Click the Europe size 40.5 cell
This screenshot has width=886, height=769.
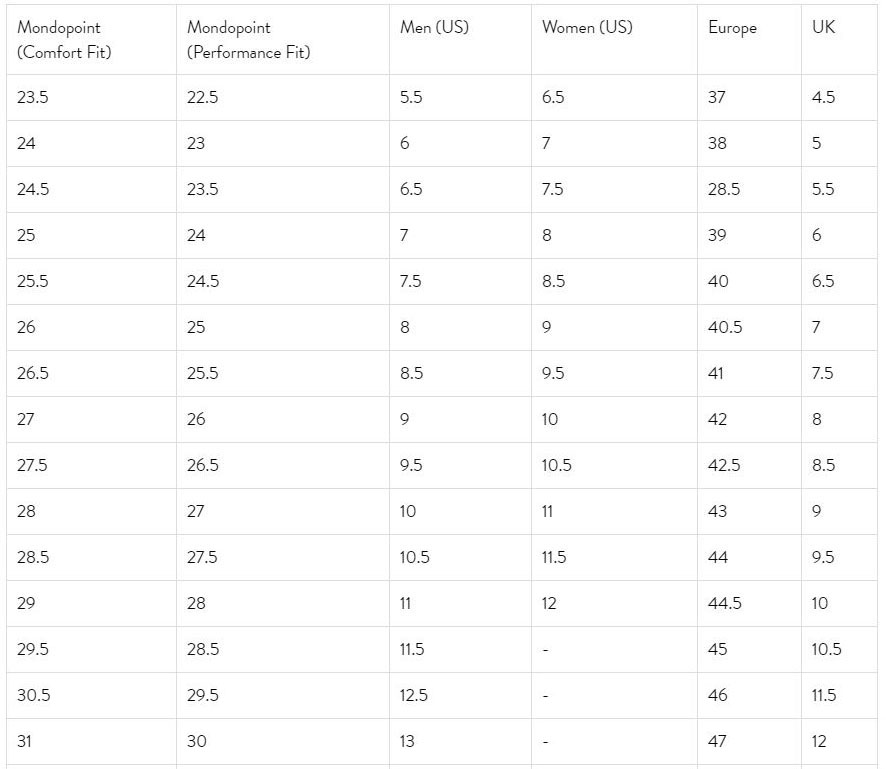749,327
